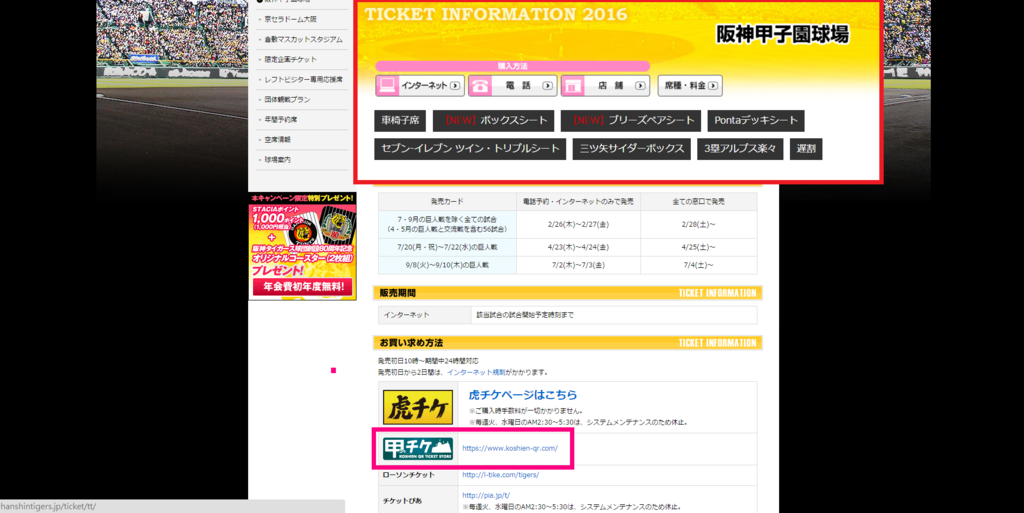Click the 甲チケ green logo
Viewport: 1024px width, 513px height.
click(x=417, y=449)
